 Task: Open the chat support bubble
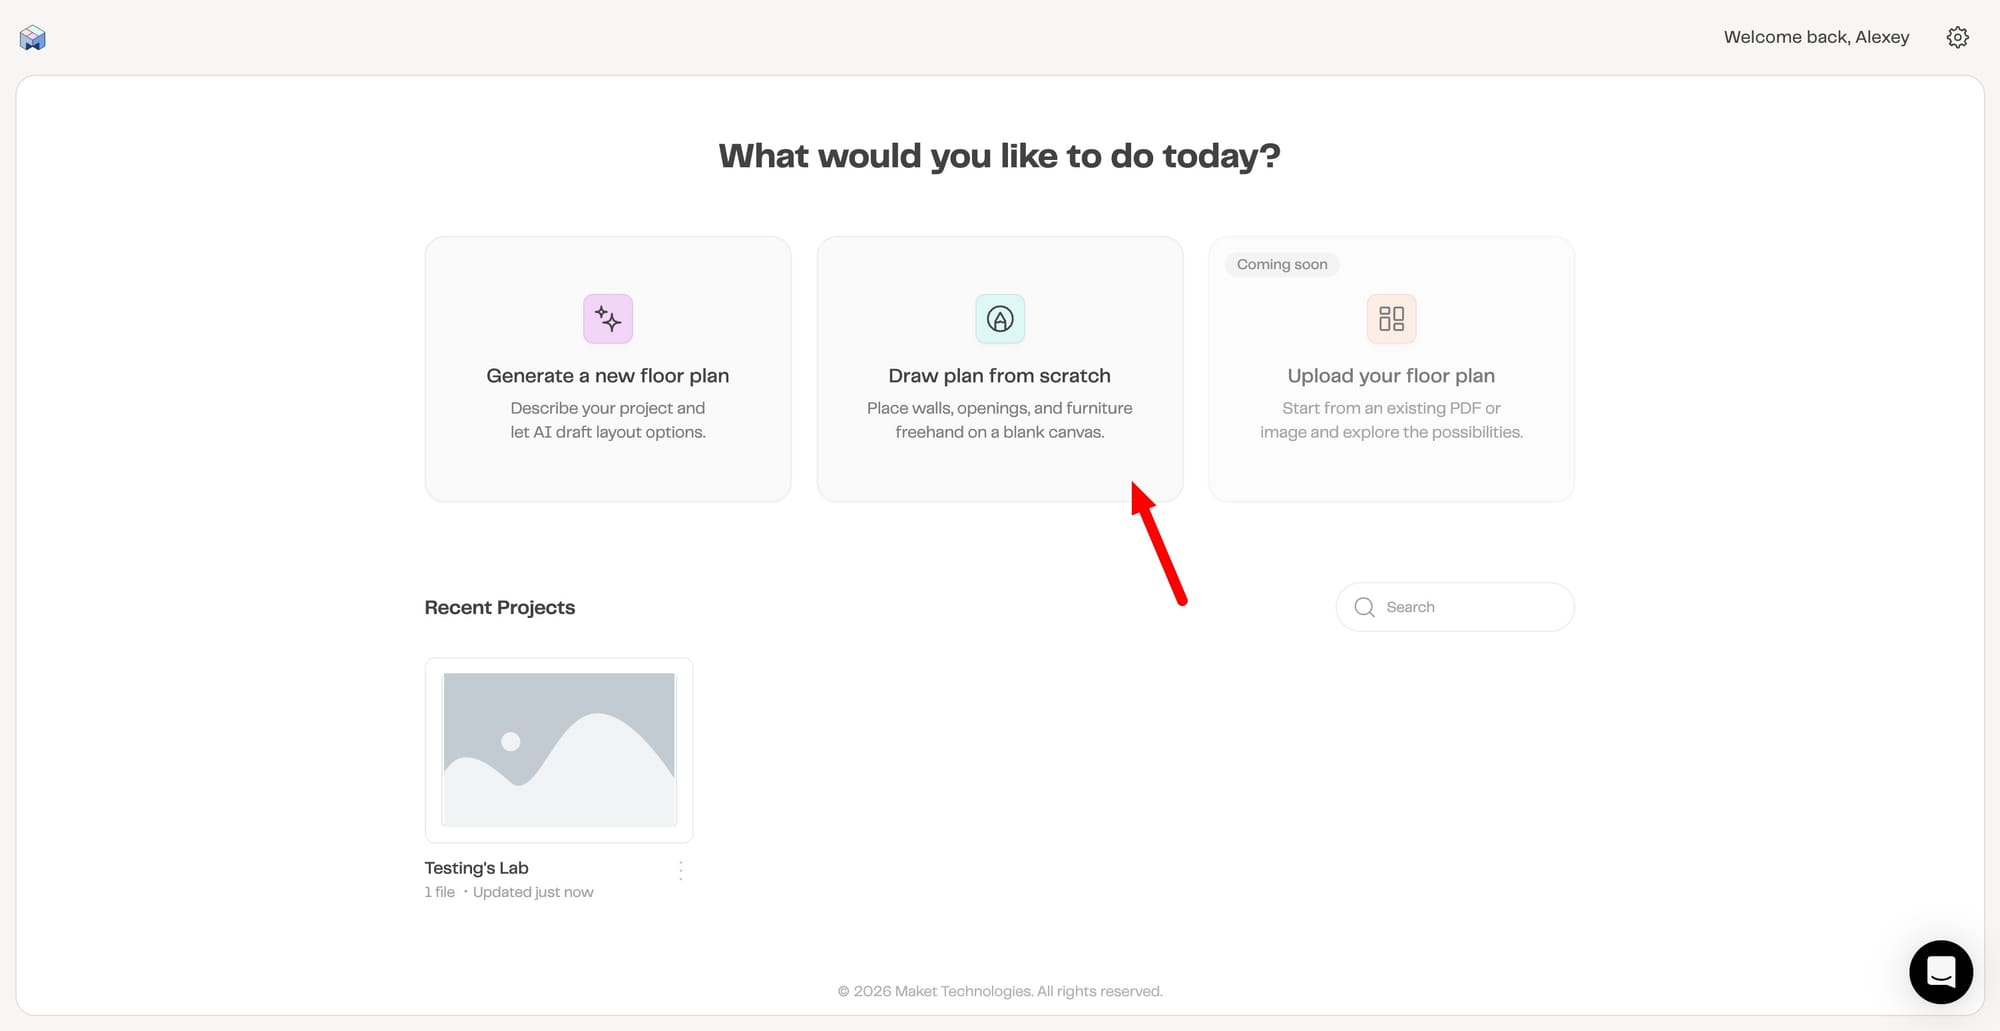(x=1940, y=971)
